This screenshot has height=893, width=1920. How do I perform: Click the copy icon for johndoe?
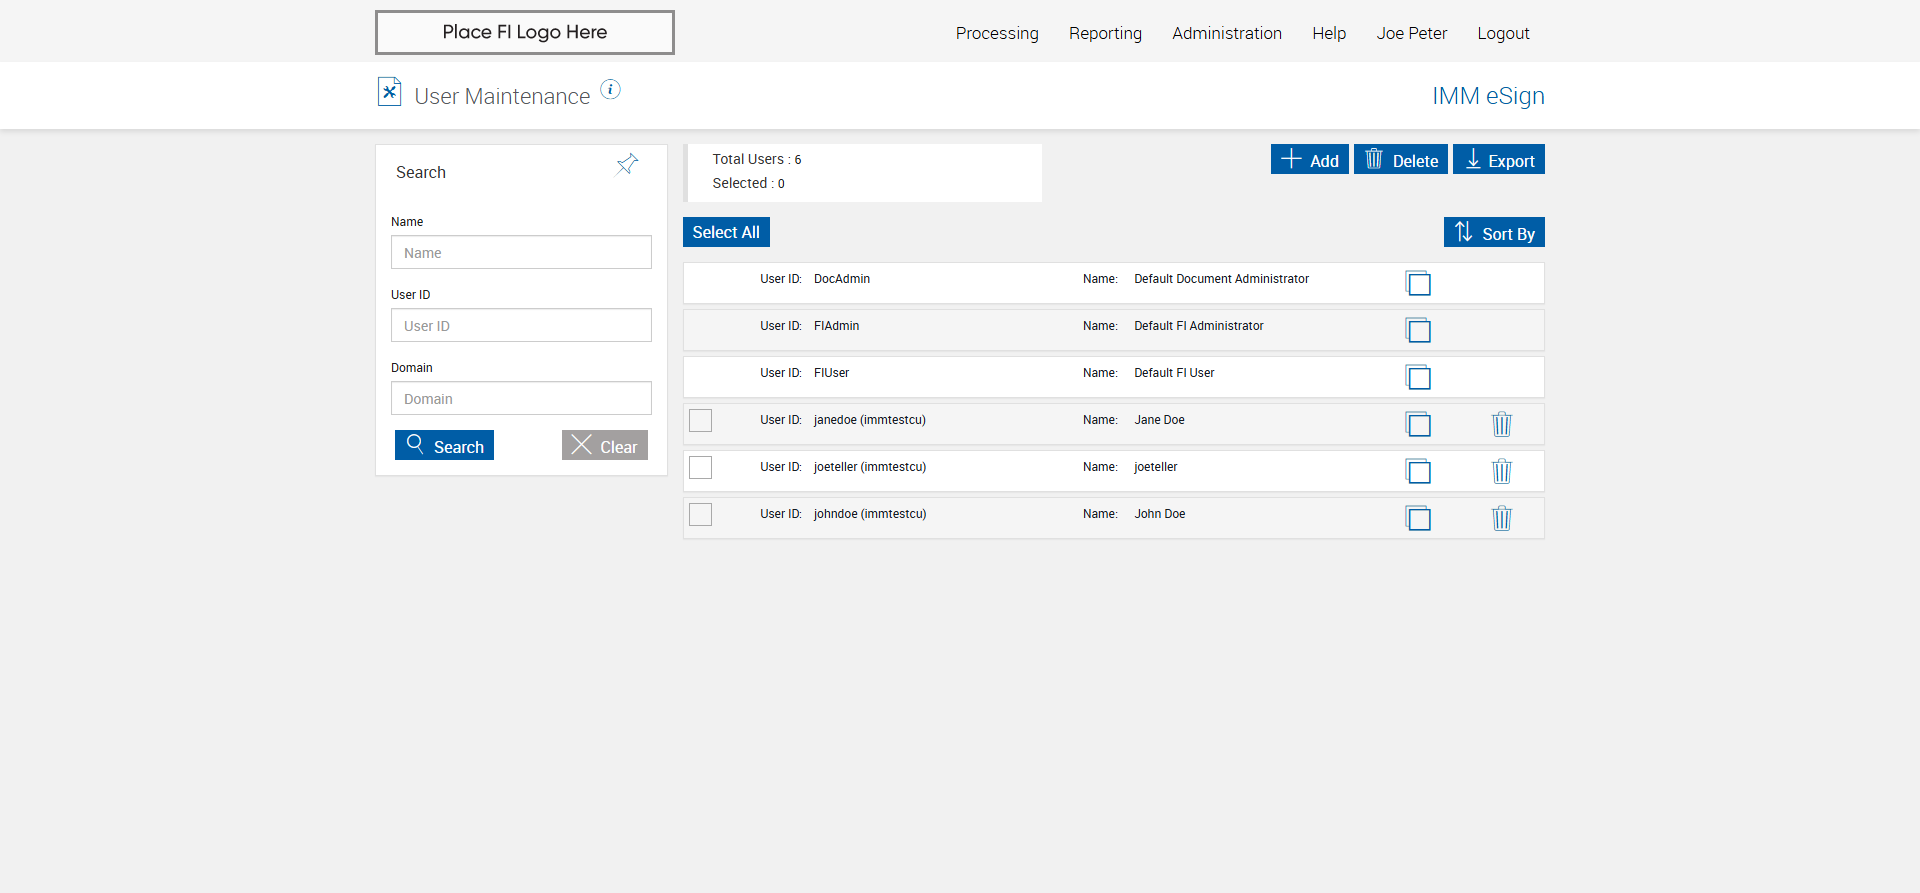point(1418,519)
